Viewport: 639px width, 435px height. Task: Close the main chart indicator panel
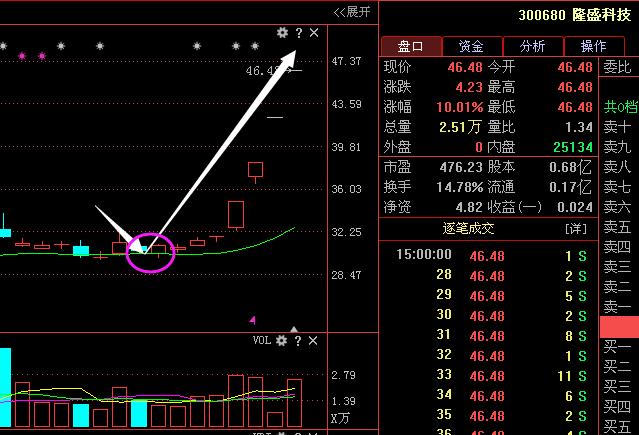pos(314,33)
